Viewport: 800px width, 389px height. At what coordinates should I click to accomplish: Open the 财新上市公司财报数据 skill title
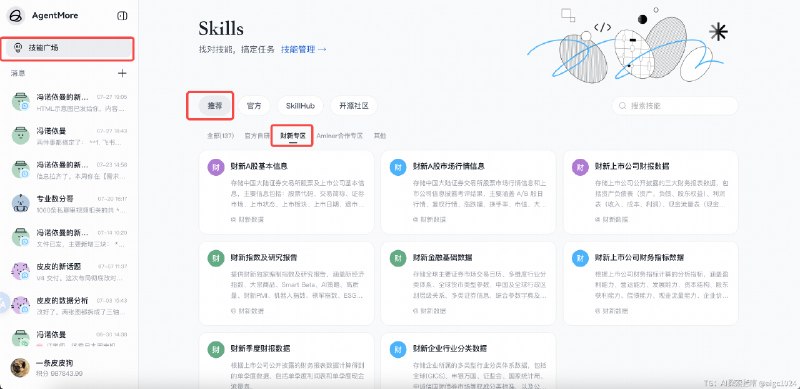(632, 166)
